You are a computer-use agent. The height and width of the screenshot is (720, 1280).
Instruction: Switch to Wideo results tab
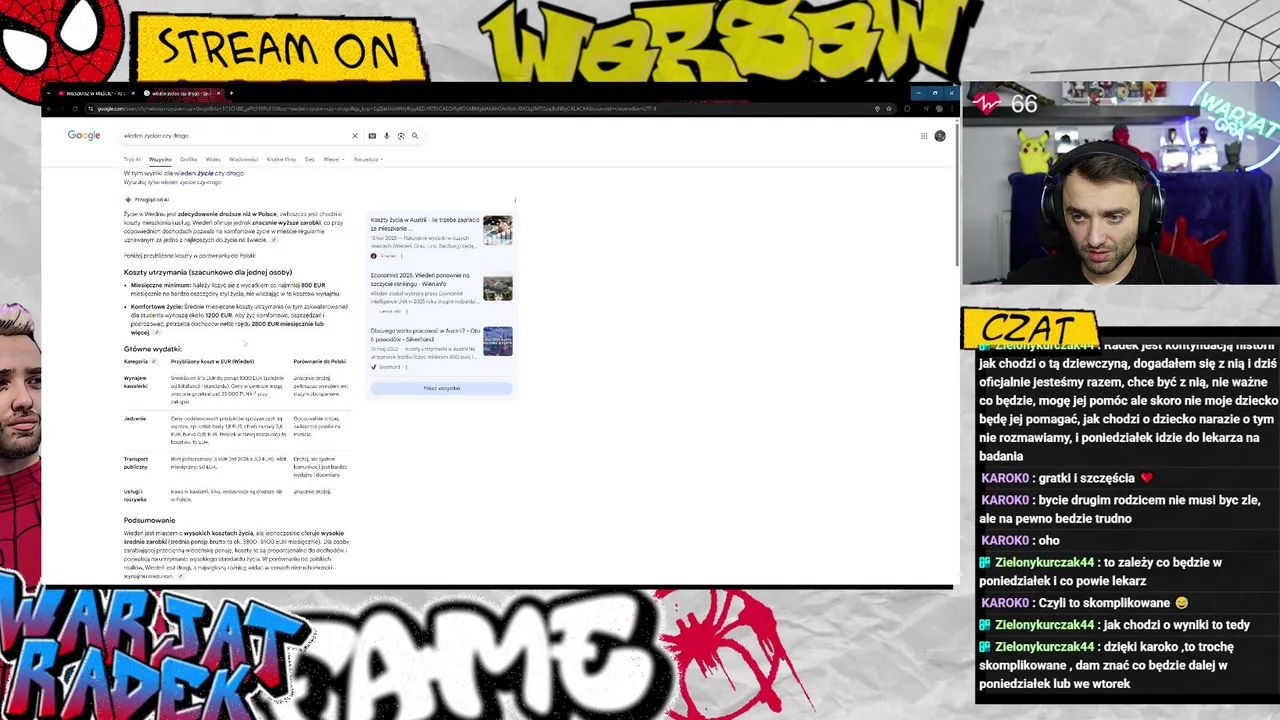213,159
